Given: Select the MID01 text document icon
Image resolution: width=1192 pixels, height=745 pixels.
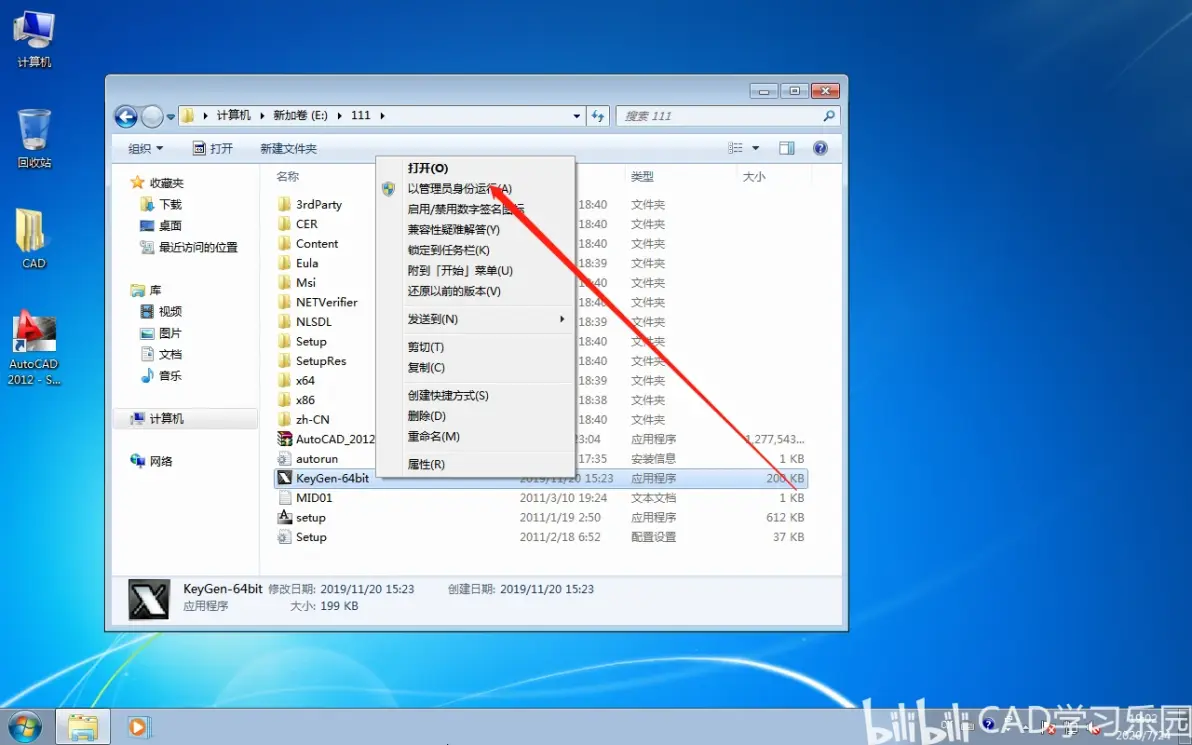Looking at the screenshot, I should pos(284,498).
